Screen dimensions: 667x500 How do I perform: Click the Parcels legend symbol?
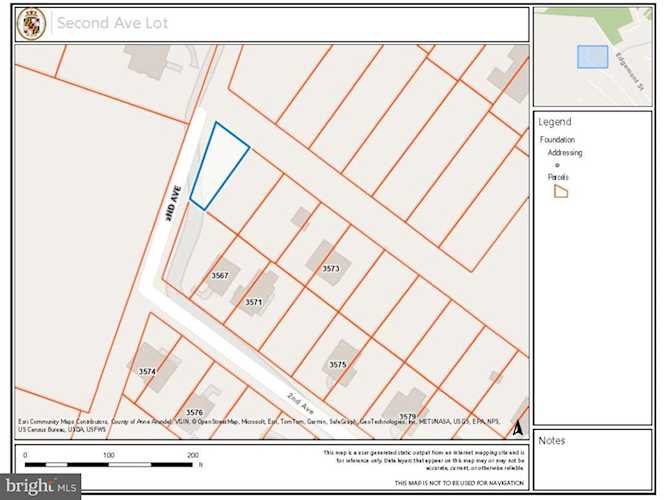tap(561, 190)
